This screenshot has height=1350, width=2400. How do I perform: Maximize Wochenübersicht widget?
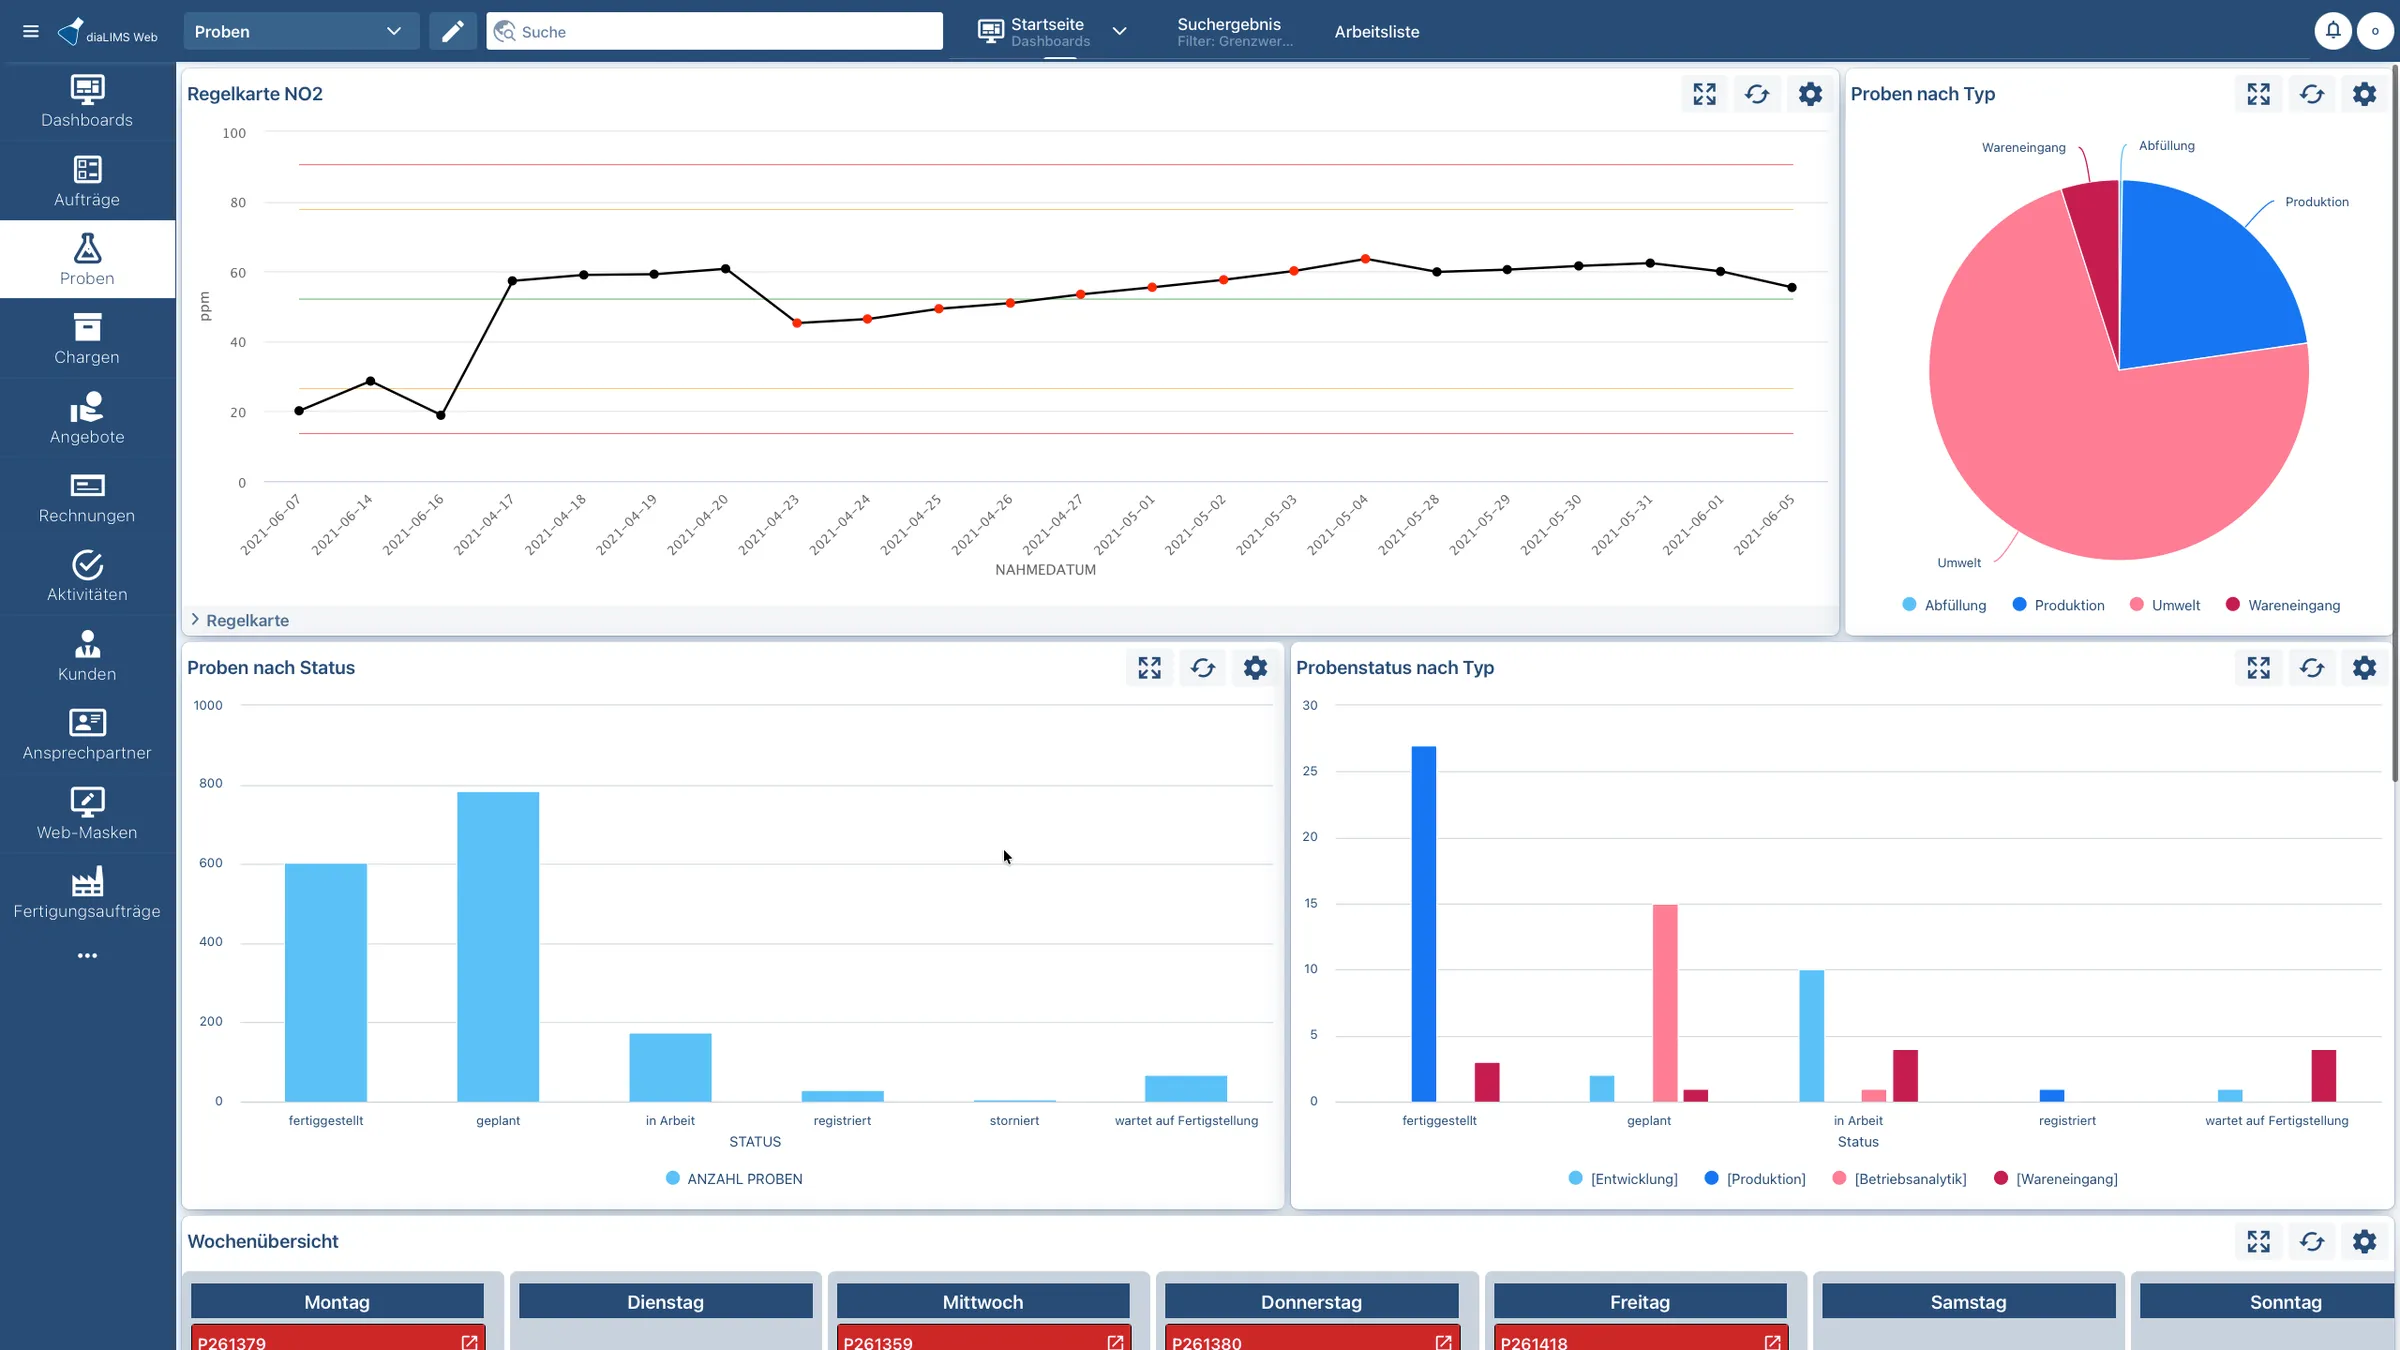[x=2258, y=1242]
